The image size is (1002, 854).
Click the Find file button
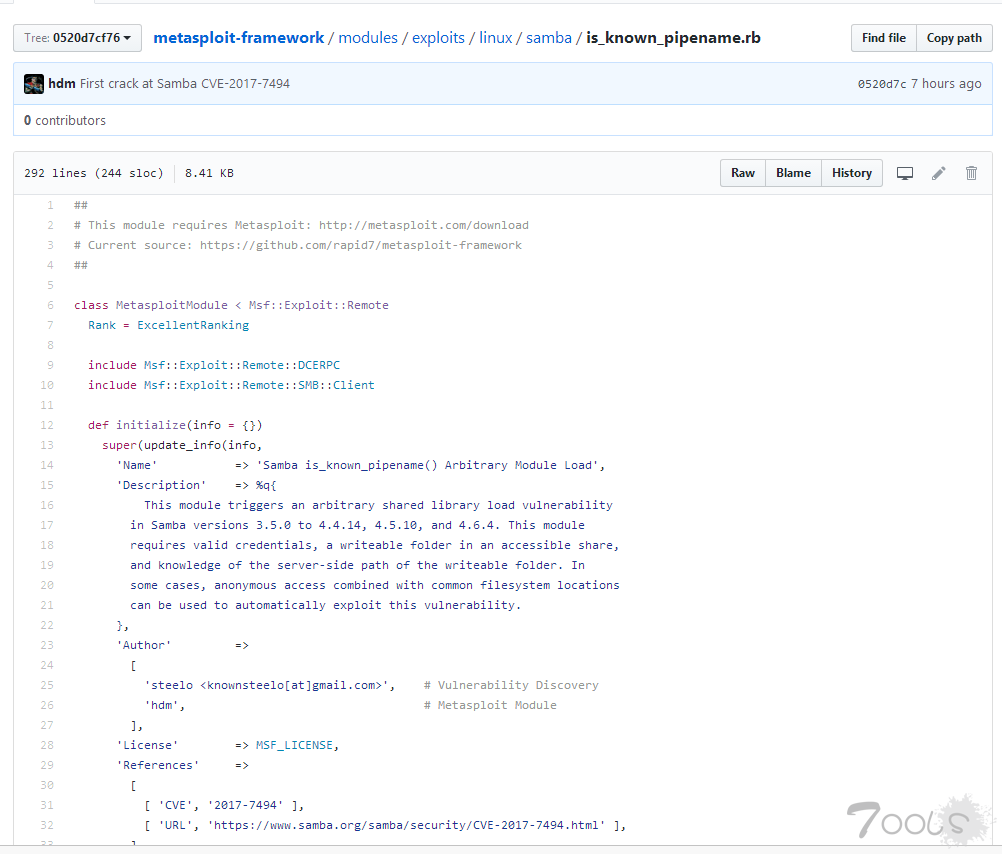pyautogui.click(x=883, y=38)
